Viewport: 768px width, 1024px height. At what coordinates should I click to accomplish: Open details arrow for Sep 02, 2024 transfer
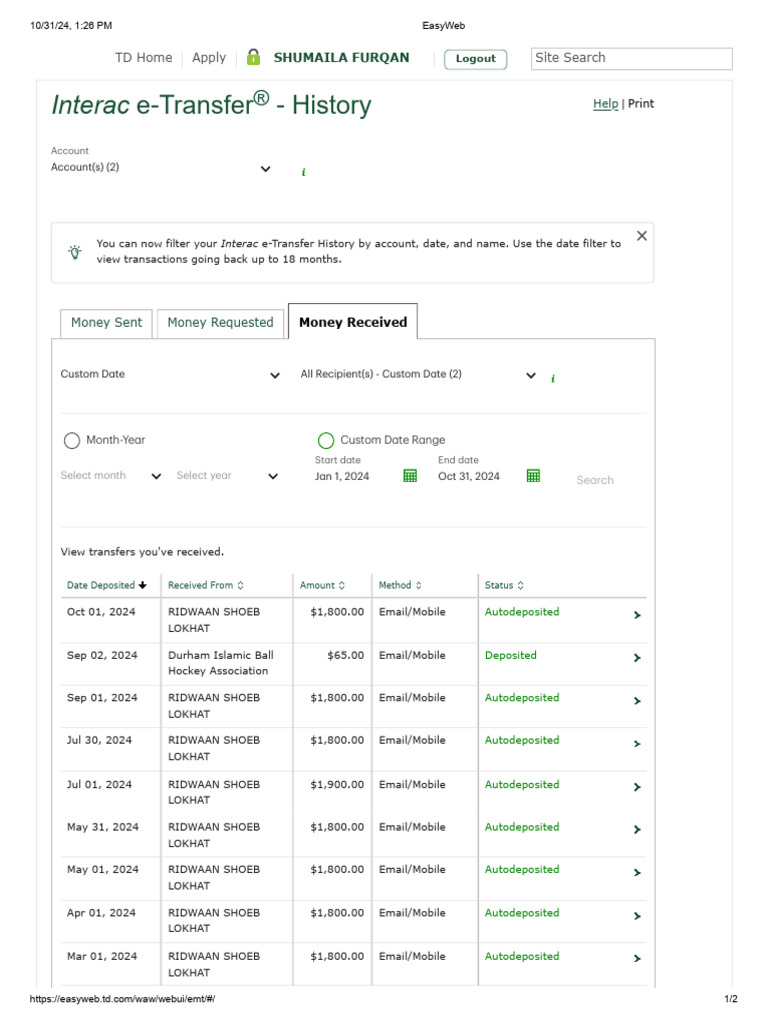[x=637, y=658]
